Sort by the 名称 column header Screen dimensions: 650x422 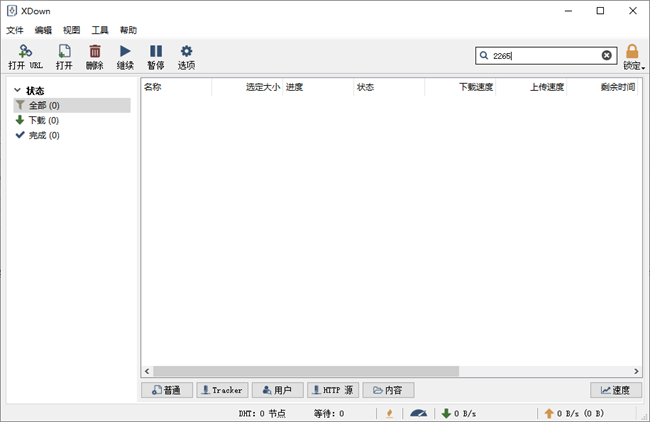pyautogui.click(x=177, y=87)
